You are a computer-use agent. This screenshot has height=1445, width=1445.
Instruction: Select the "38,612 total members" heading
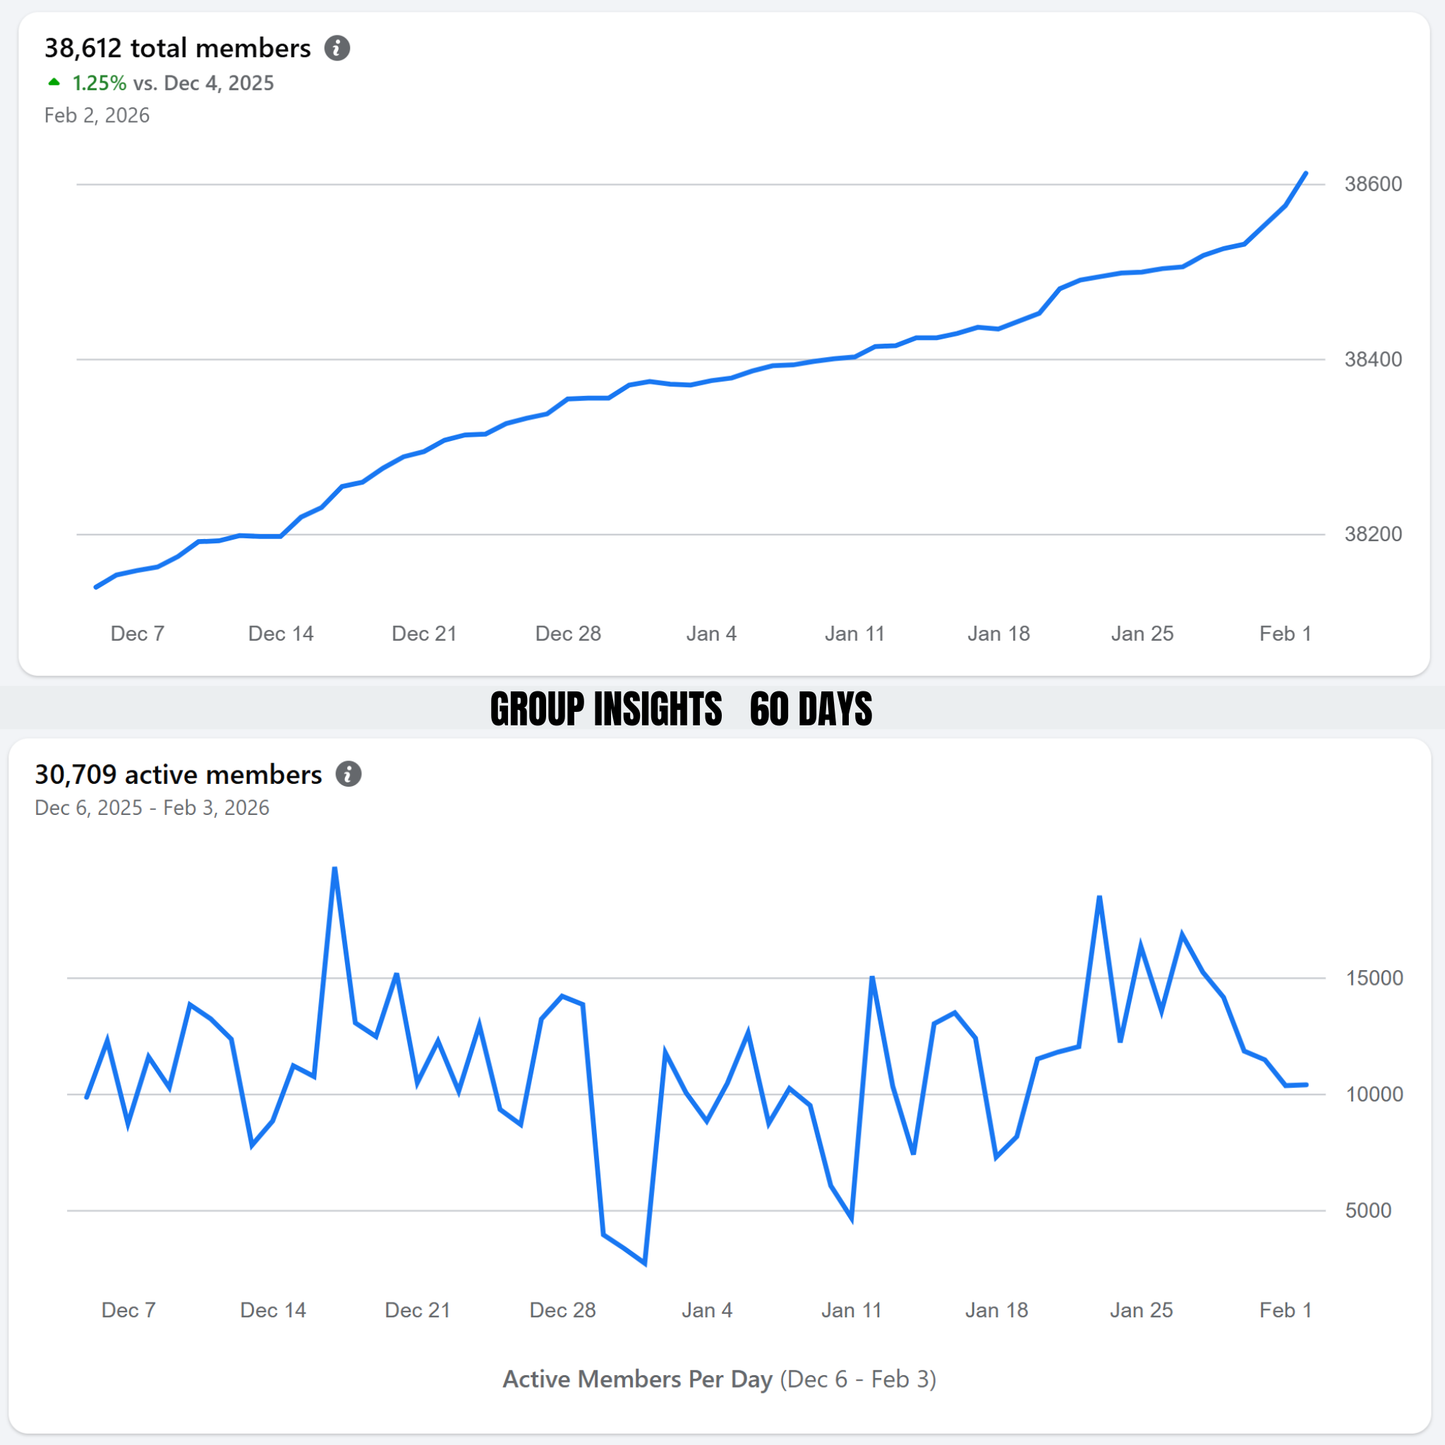tap(177, 48)
